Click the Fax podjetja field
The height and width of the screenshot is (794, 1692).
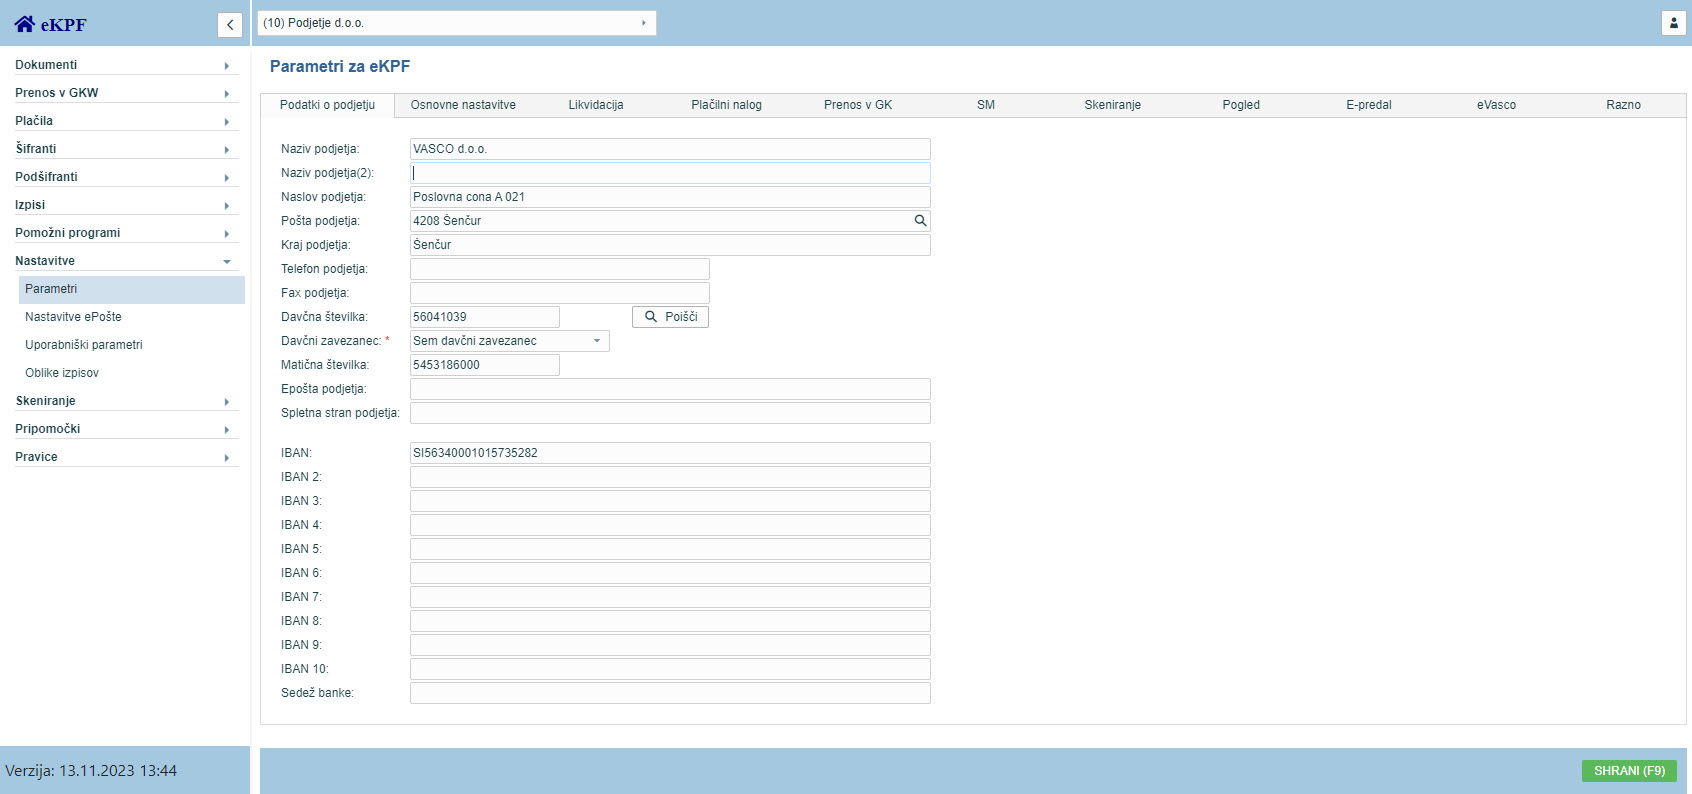point(560,293)
